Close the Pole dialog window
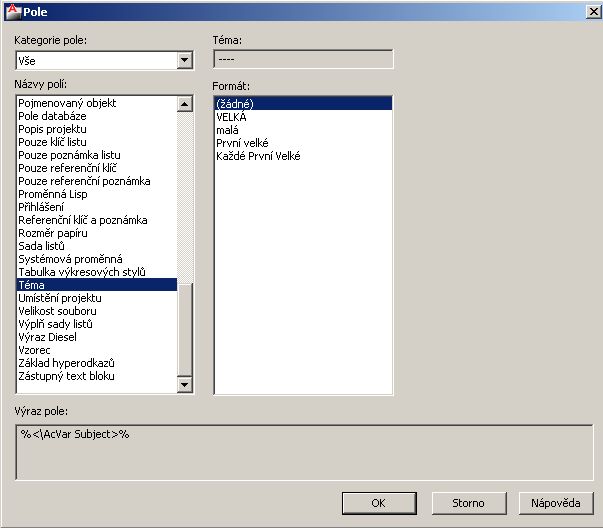 pos(591,10)
